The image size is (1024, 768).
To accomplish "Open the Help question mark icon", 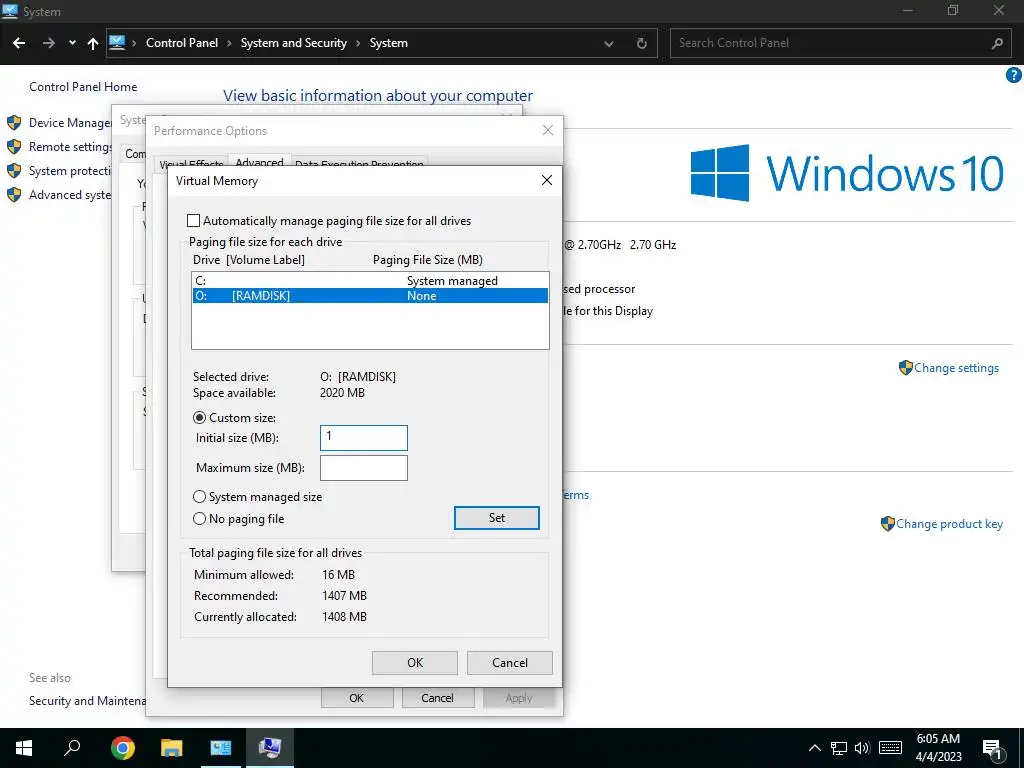I will click(1013, 75).
